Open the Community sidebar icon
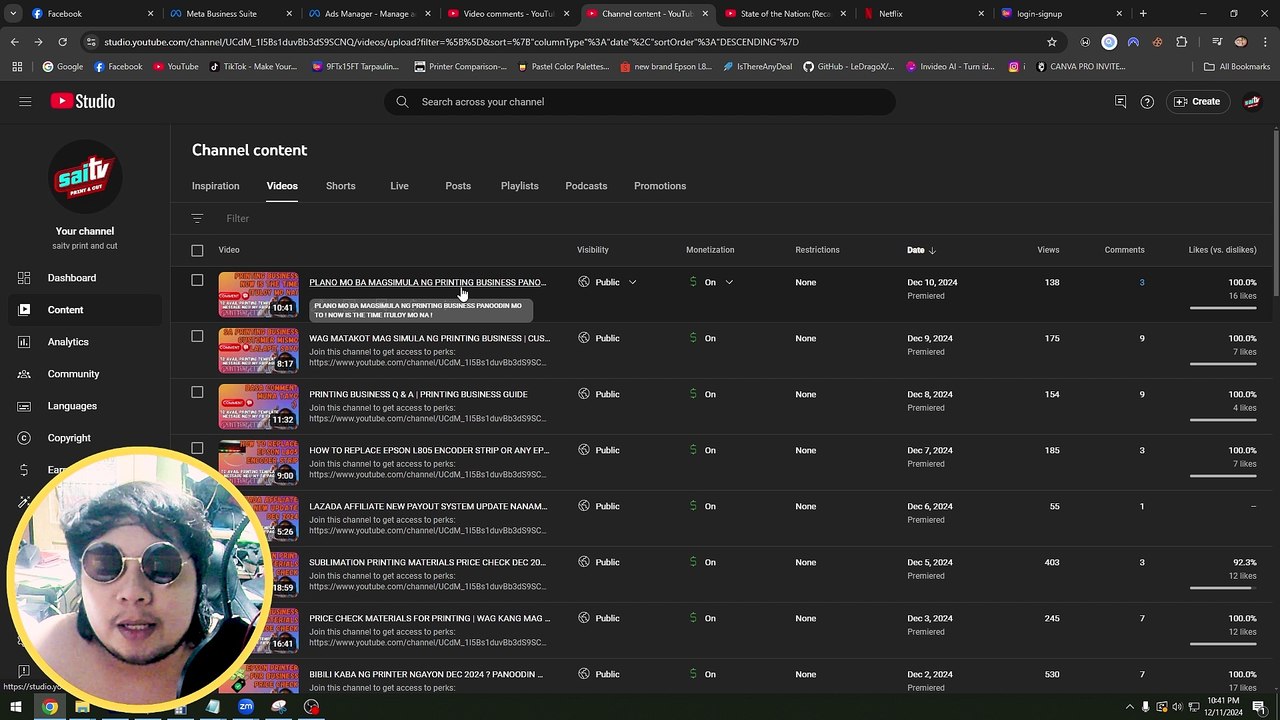This screenshot has width=1280, height=720. 24,374
